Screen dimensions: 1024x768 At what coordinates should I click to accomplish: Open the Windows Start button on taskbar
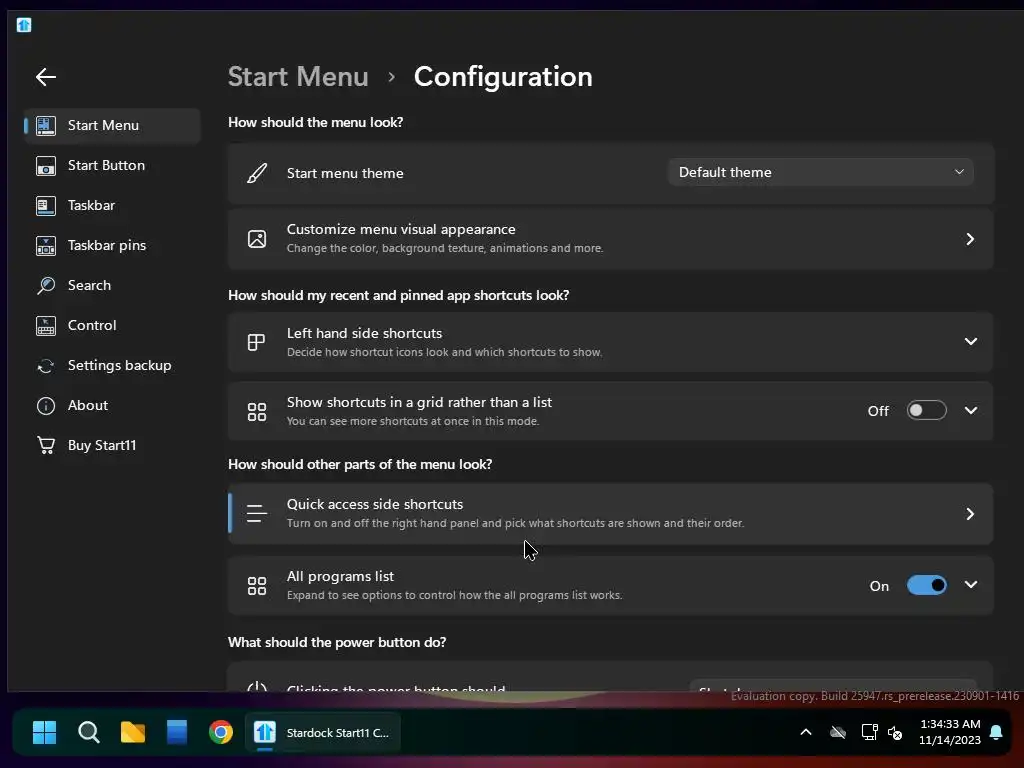pos(44,733)
